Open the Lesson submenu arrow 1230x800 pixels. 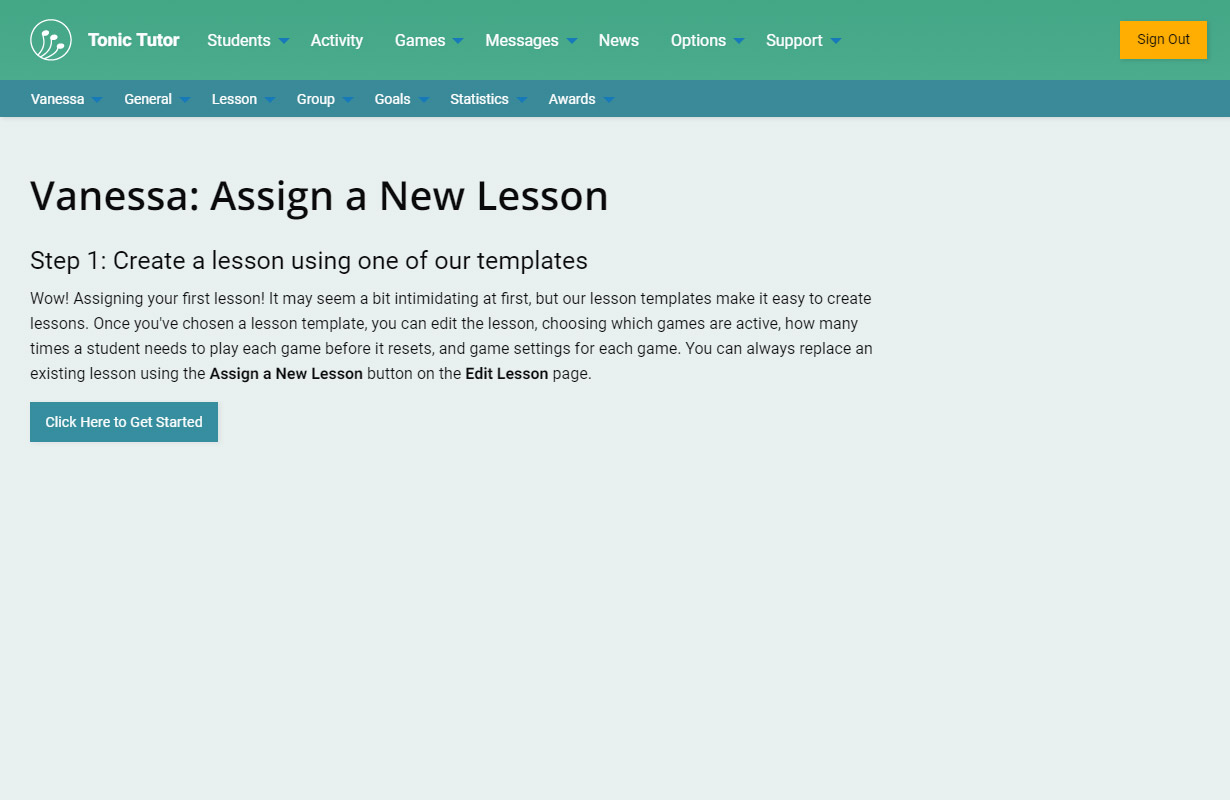pyautogui.click(x=270, y=100)
